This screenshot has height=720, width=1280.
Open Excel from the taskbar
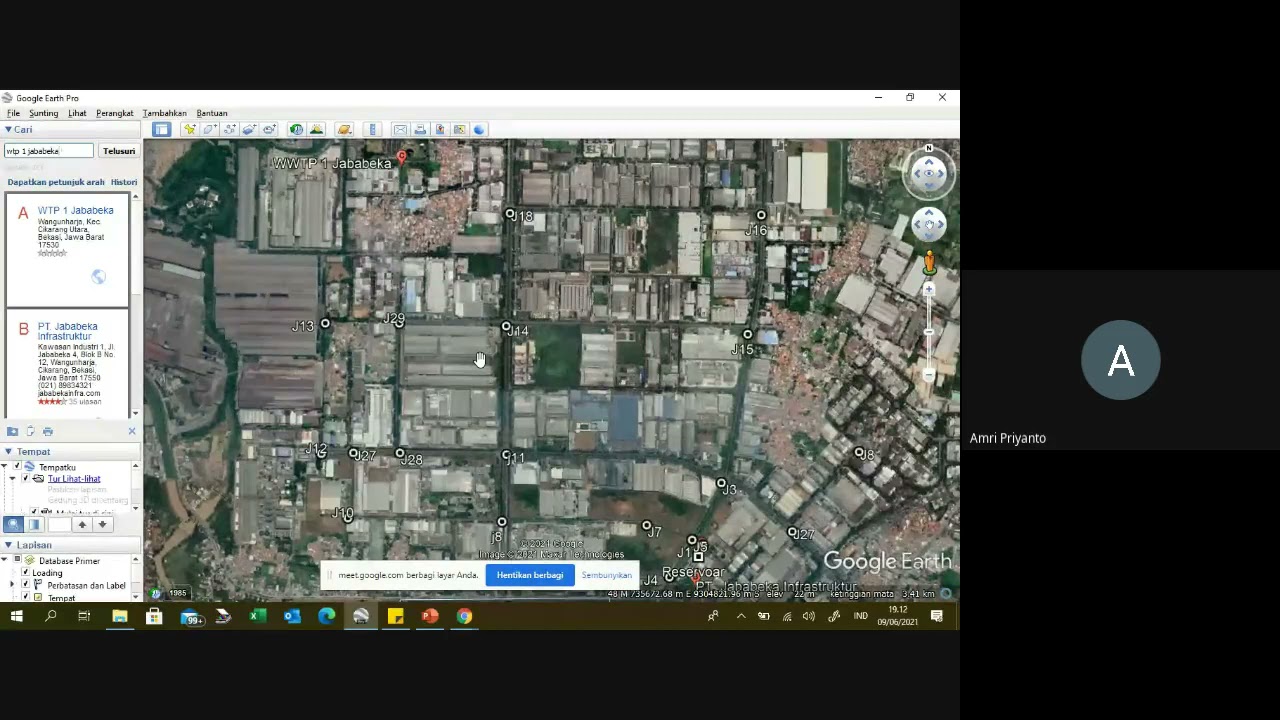point(257,616)
